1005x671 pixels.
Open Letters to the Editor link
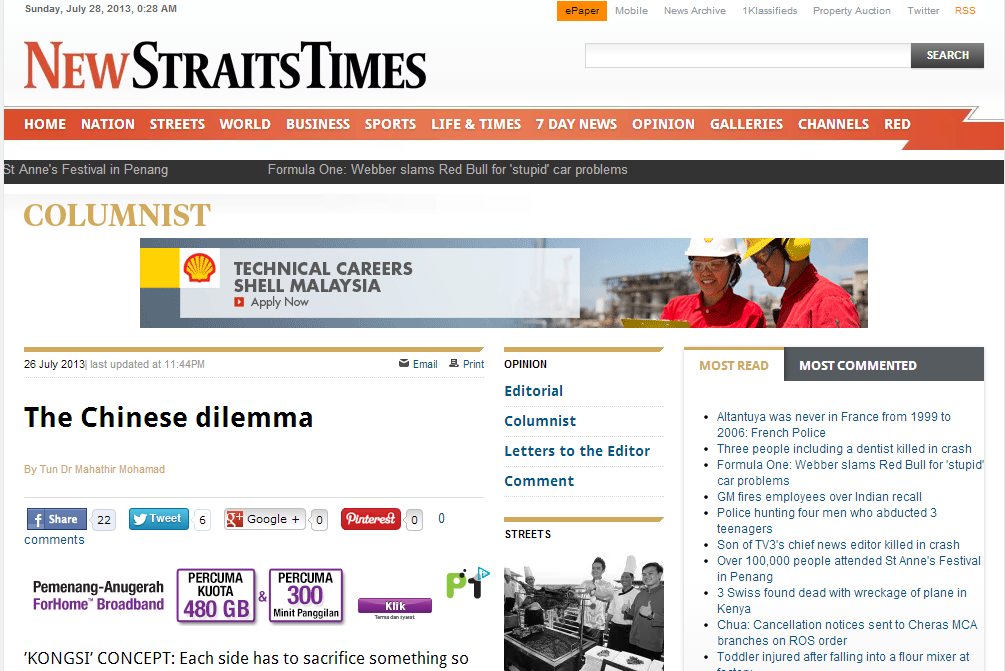pos(577,451)
